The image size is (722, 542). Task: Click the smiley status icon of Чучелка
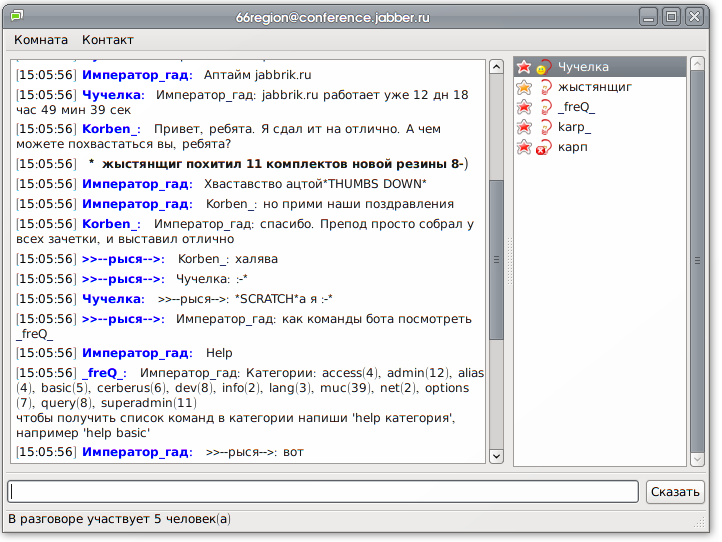coord(544,67)
